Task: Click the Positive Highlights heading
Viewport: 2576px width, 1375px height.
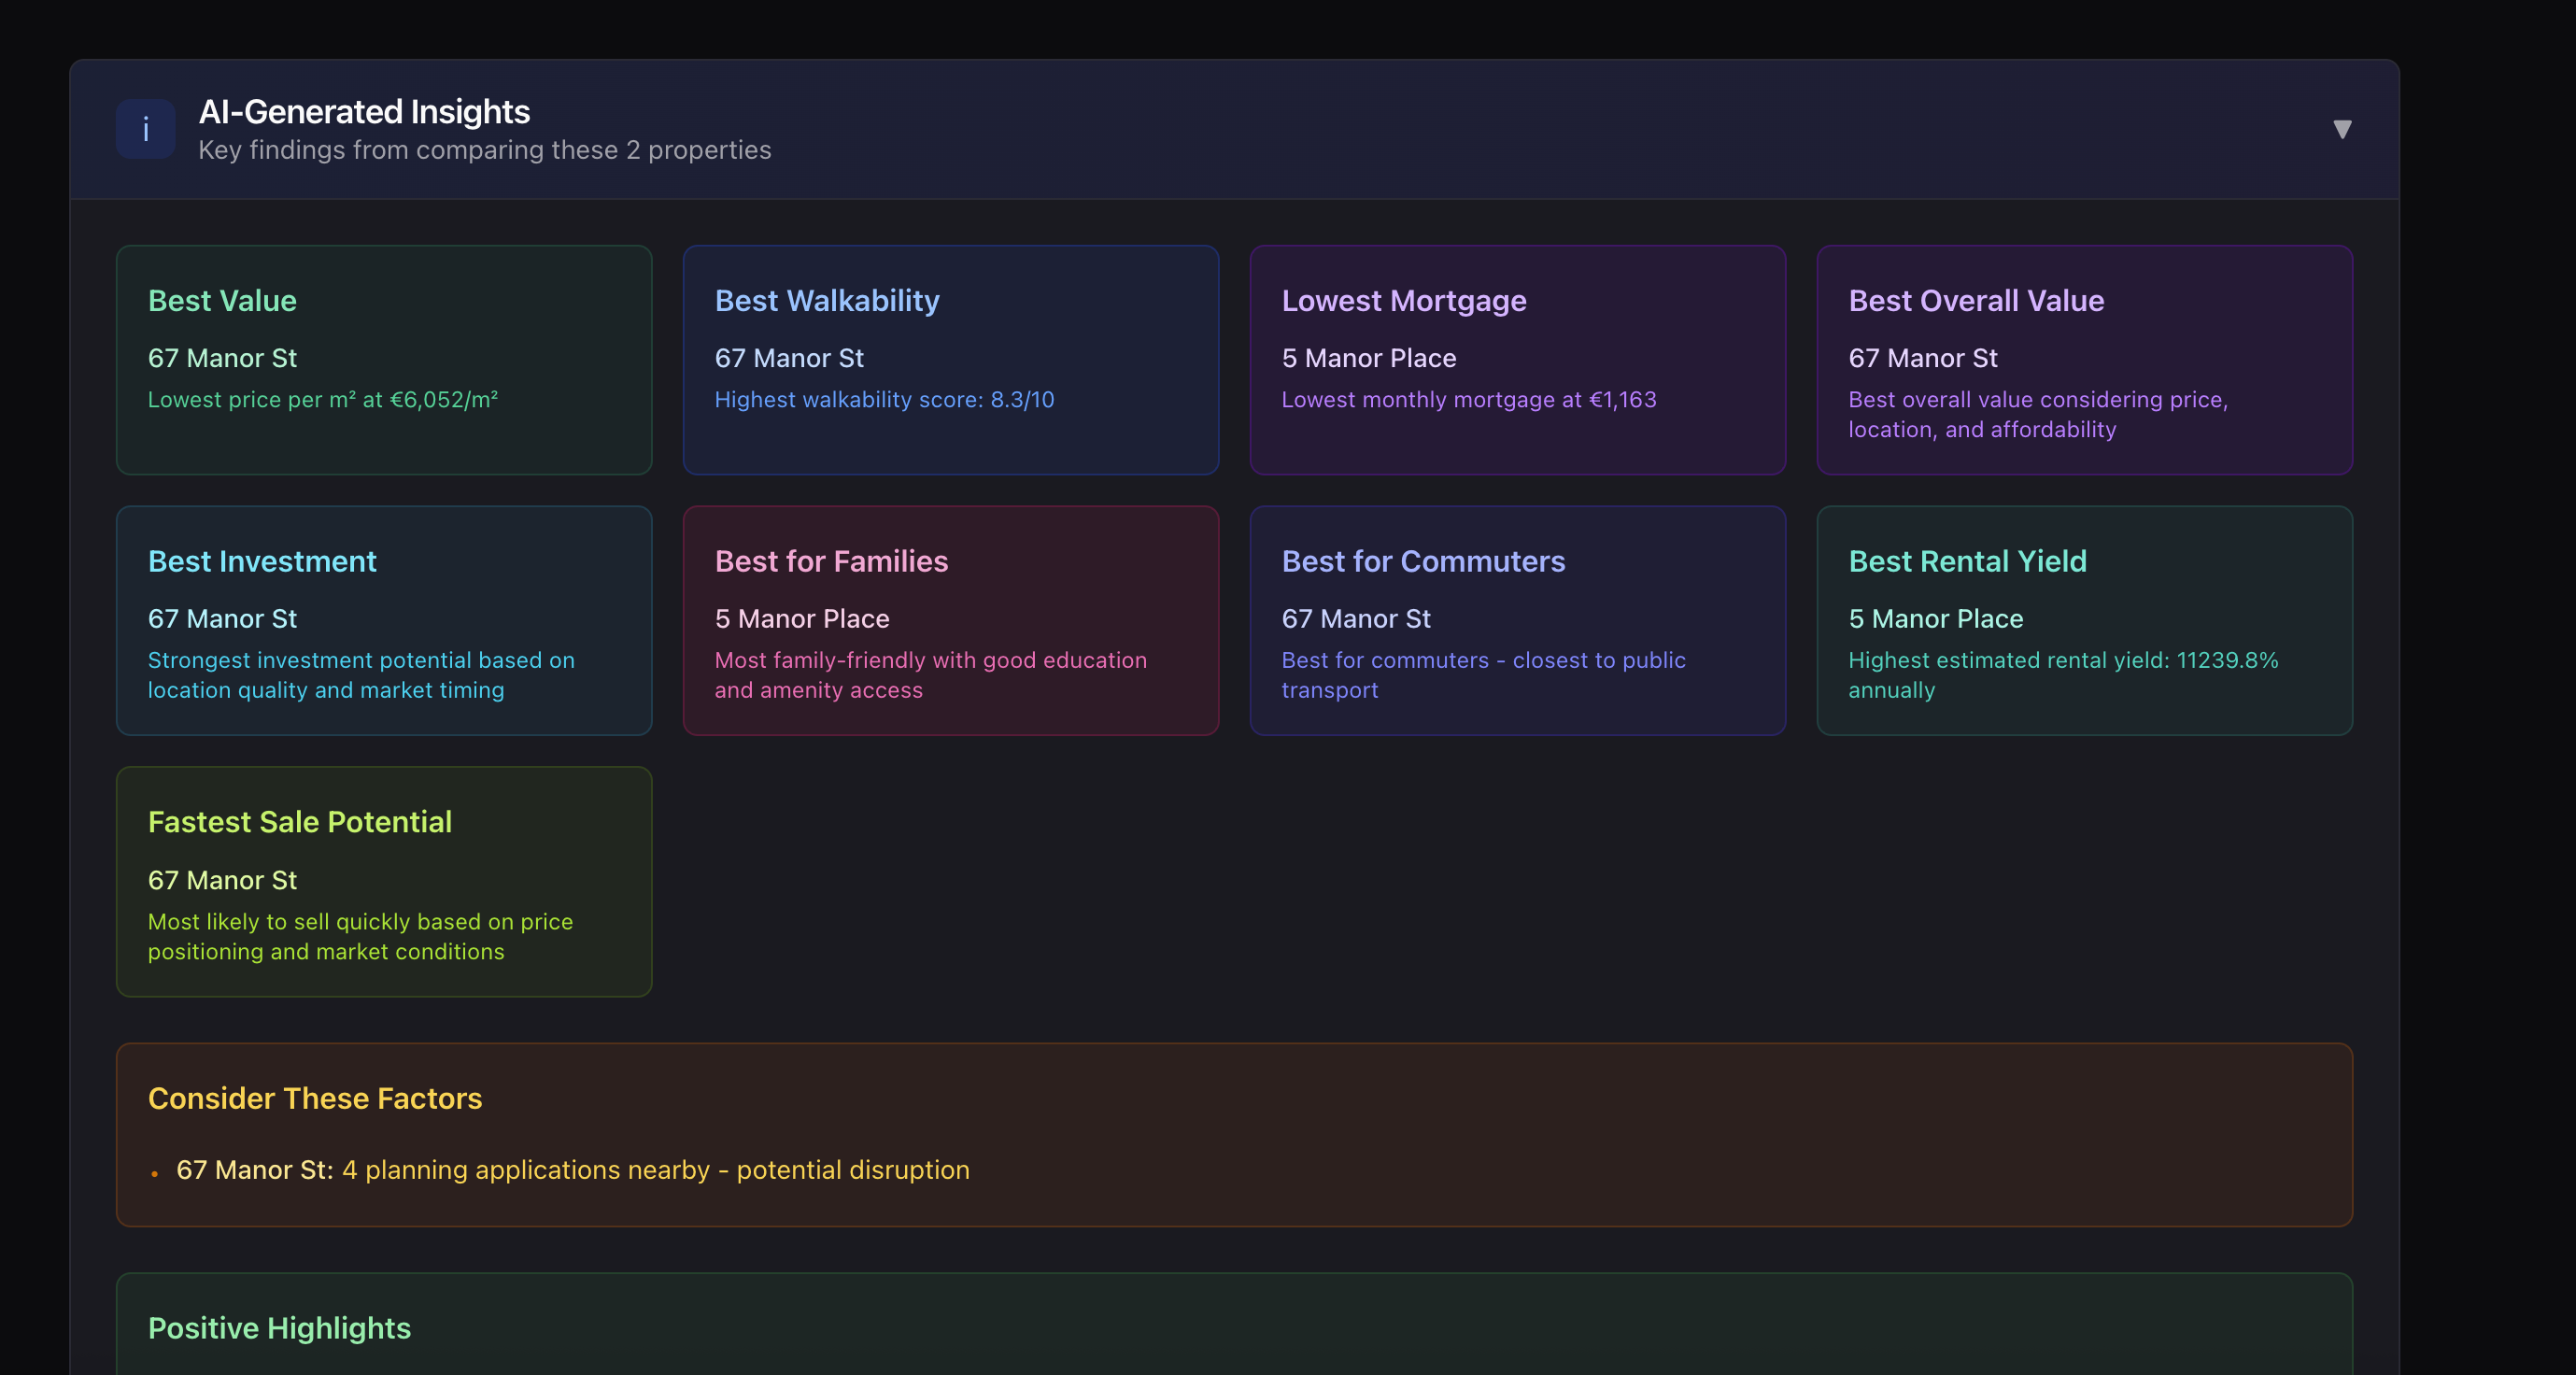Action: click(280, 1328)
